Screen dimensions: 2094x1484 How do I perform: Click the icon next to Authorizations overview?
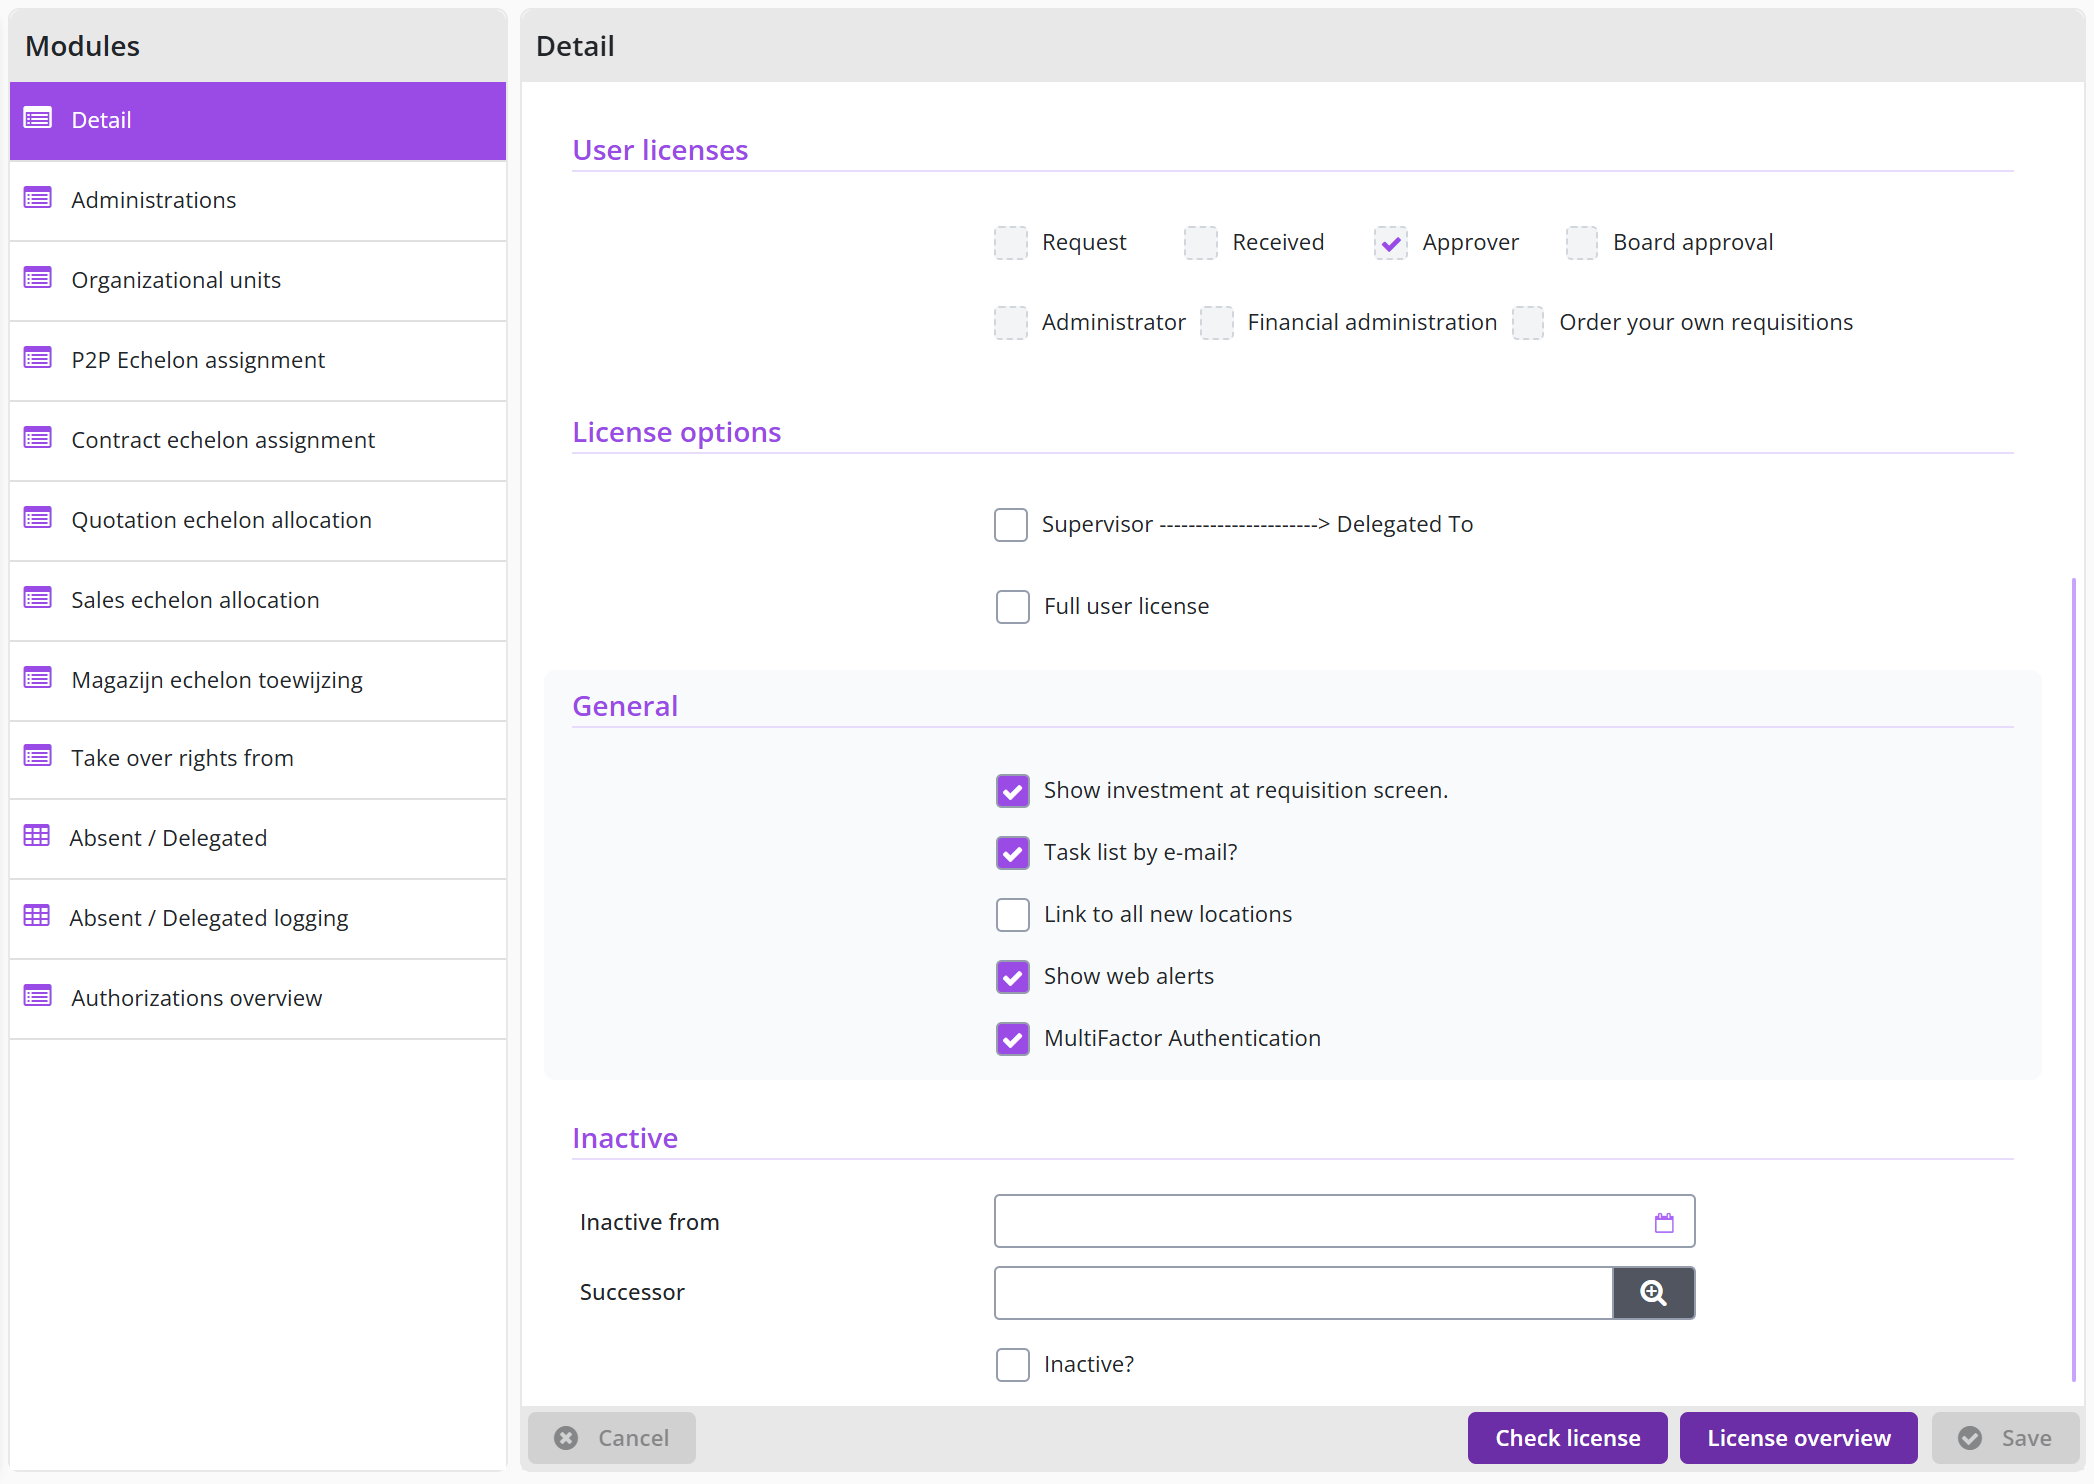click(x=38, y=997)
